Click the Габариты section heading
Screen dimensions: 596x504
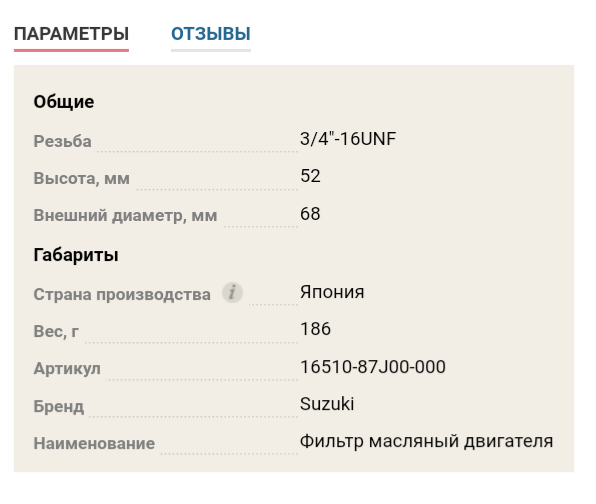click(76, 255)
